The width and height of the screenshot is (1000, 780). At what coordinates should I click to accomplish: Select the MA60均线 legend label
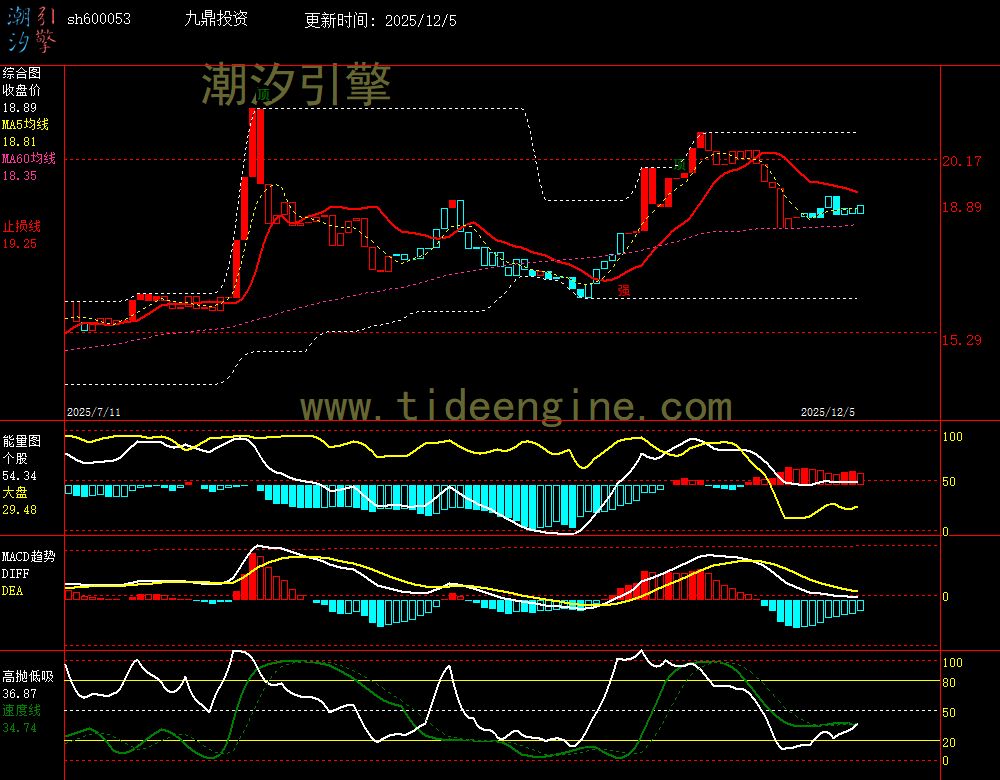pyautogui.click(x=28, y=159)
